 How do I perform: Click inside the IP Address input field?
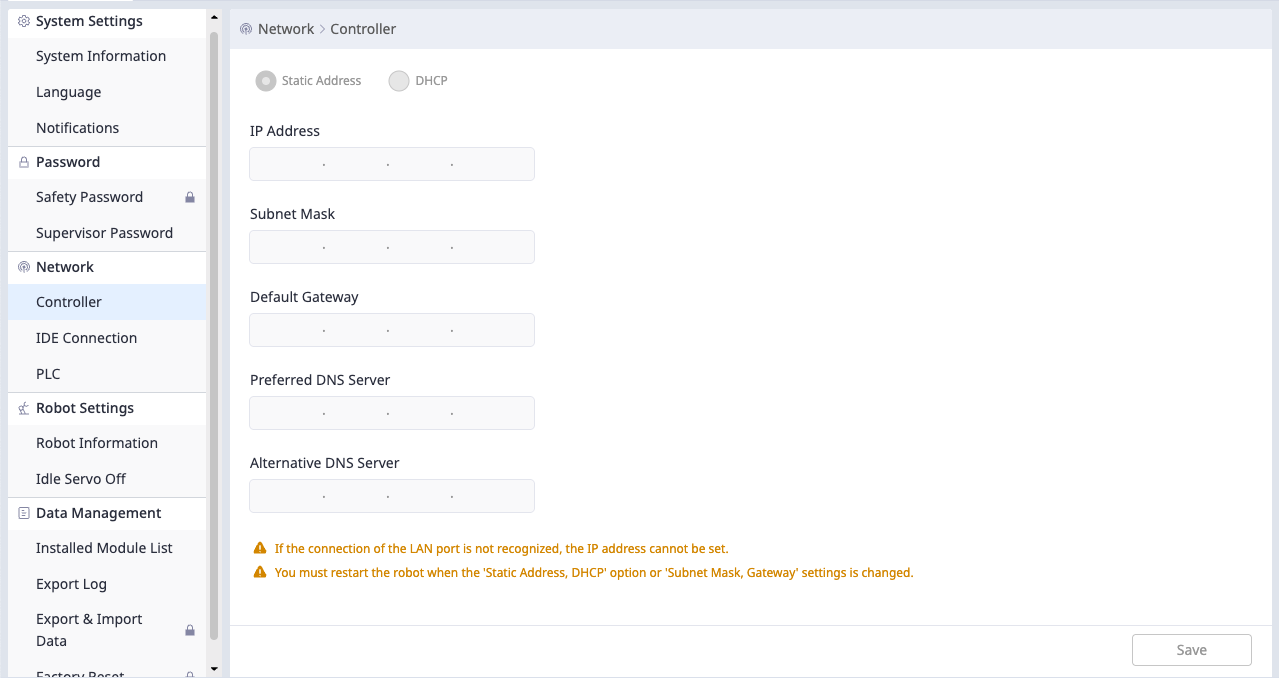pos(391,163)
